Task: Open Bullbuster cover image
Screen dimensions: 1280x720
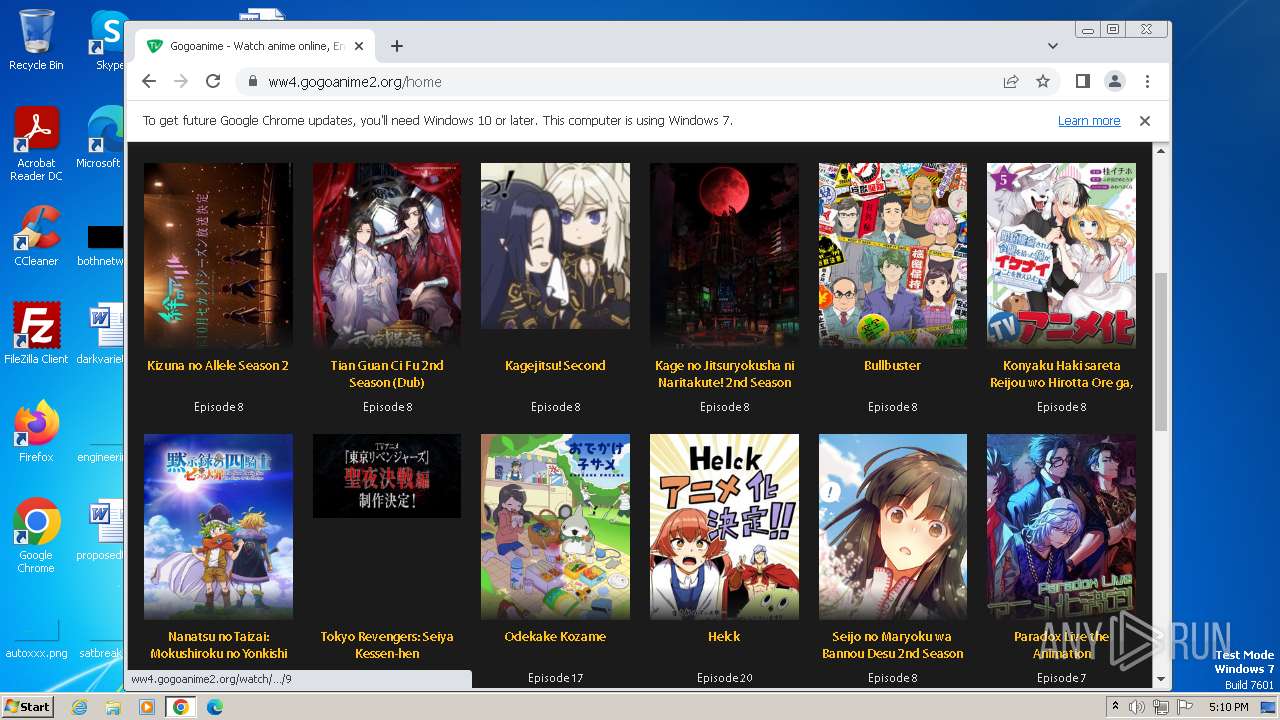Action: [892, 255]
